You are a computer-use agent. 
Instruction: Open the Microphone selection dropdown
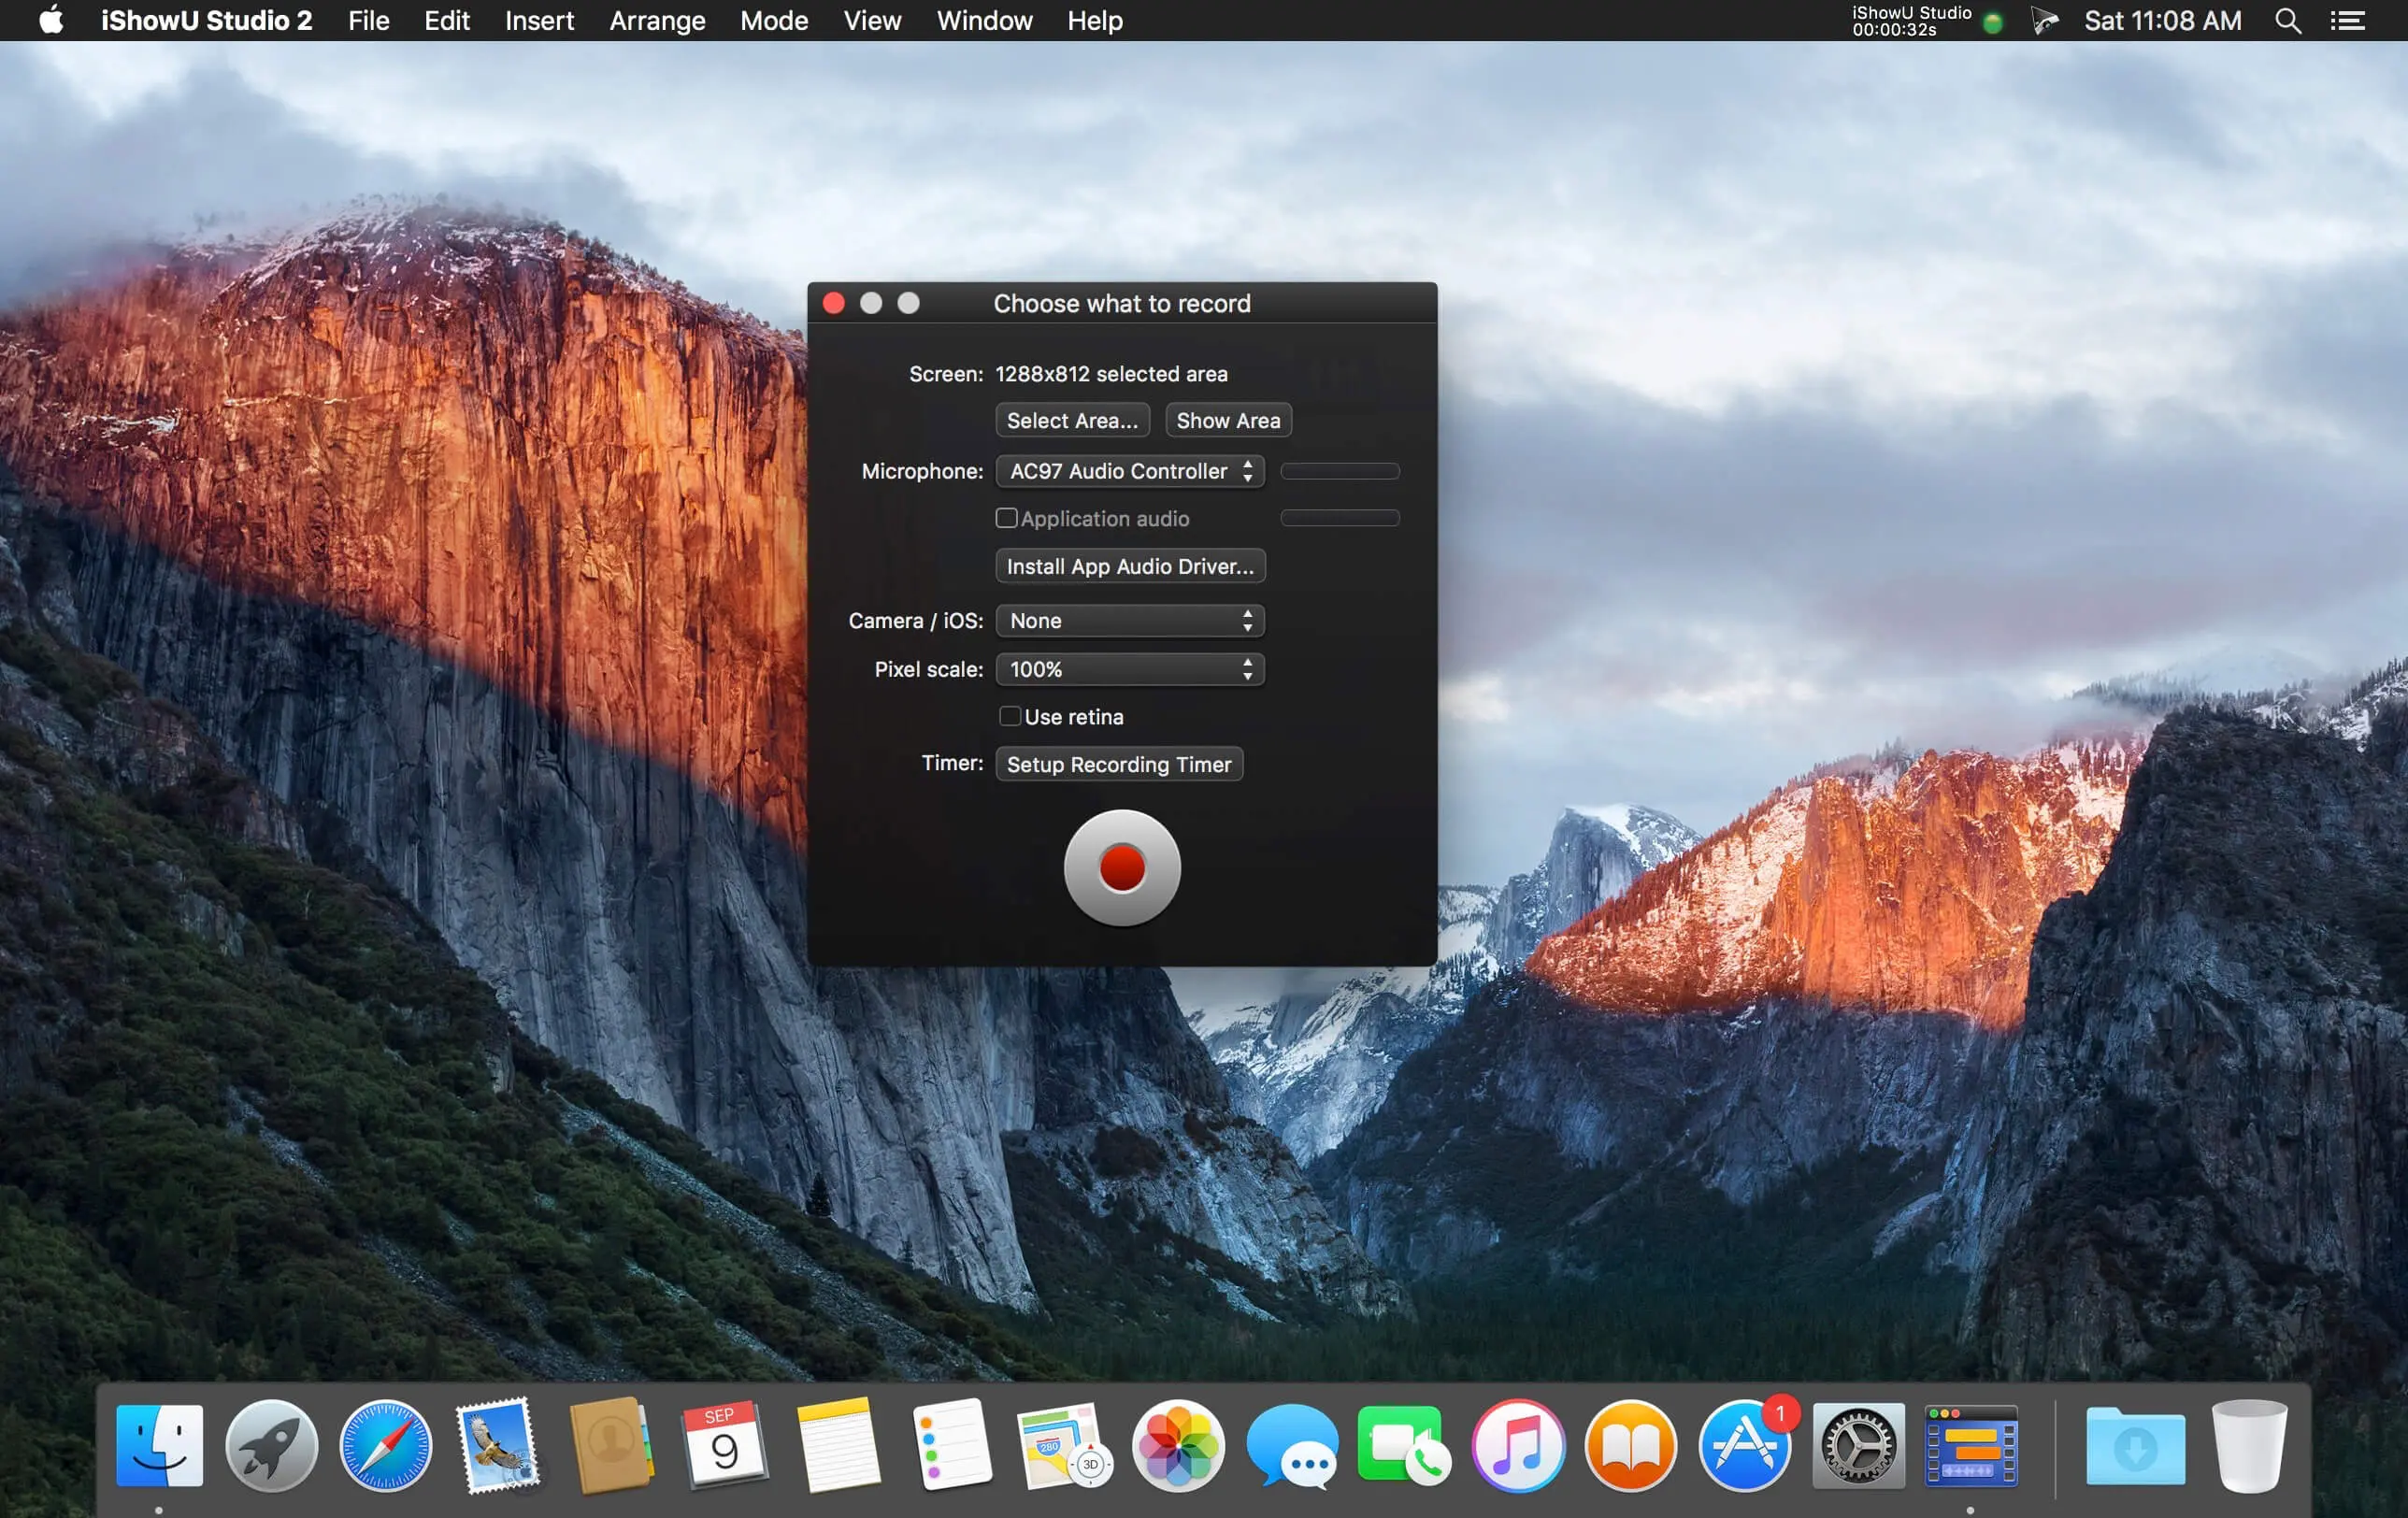click(x=1129, y=471)
